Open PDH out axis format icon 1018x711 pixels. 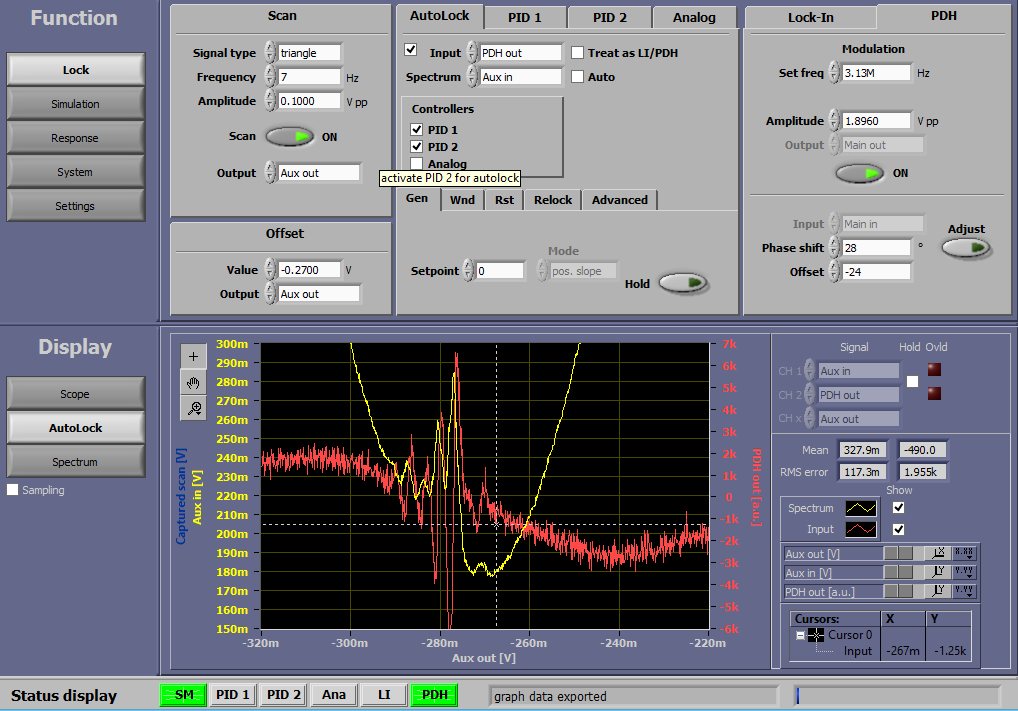(964, 591)
